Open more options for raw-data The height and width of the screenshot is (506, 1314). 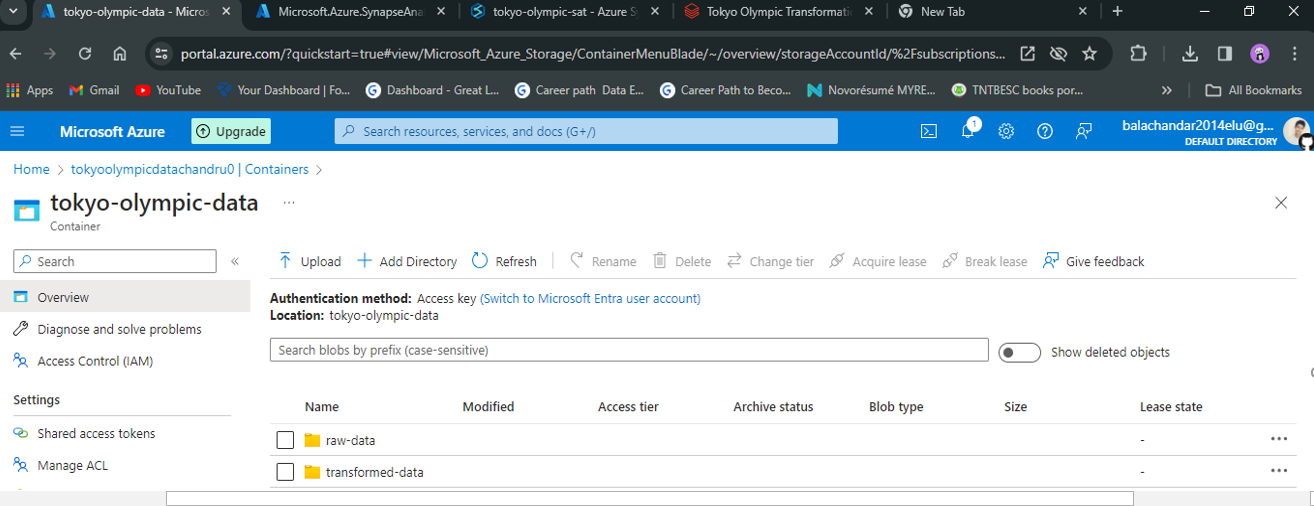point(1279,439)
